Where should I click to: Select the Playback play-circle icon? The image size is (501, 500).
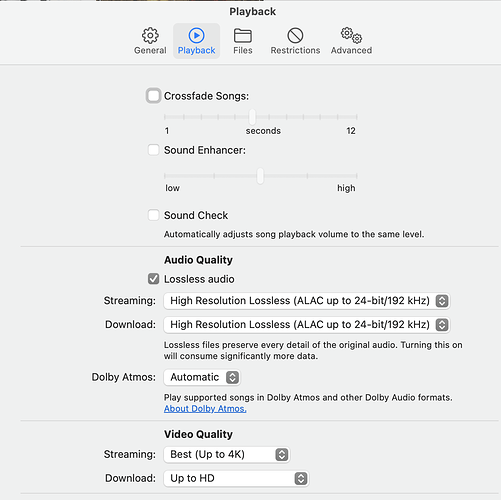click(196, 35)
